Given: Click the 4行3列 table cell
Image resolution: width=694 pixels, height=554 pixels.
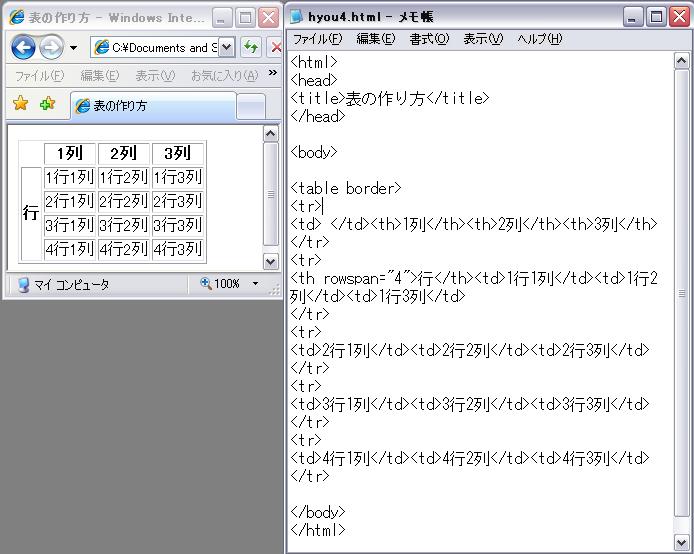Looking at the screenshot, I should (x=177, y=250).
